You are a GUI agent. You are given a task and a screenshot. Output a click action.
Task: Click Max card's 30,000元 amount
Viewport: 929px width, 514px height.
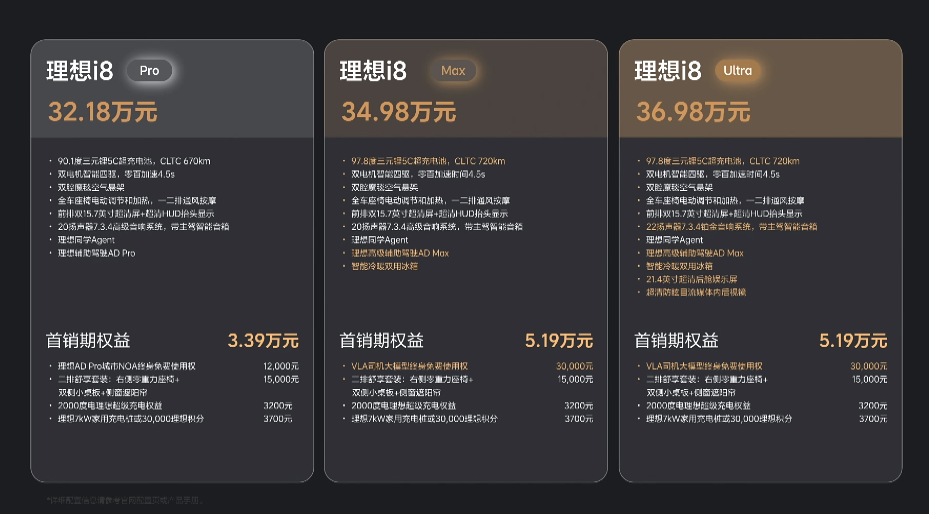(x=574, y=366)
